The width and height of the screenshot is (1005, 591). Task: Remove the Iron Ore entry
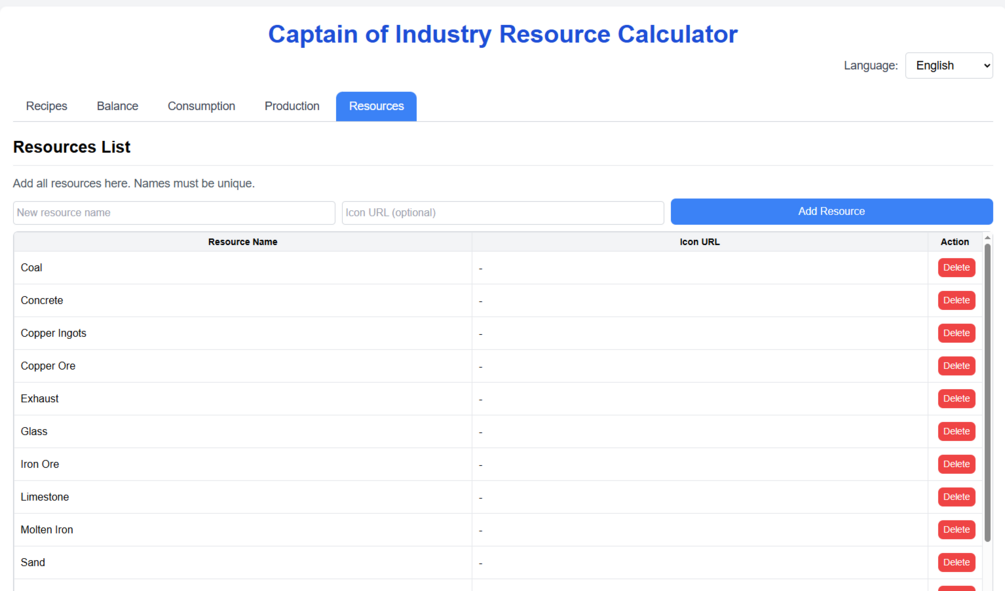tap(956, 464)
